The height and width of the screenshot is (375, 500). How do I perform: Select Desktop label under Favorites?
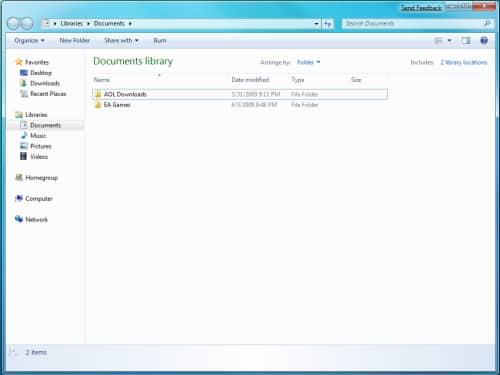click(41, 73)
